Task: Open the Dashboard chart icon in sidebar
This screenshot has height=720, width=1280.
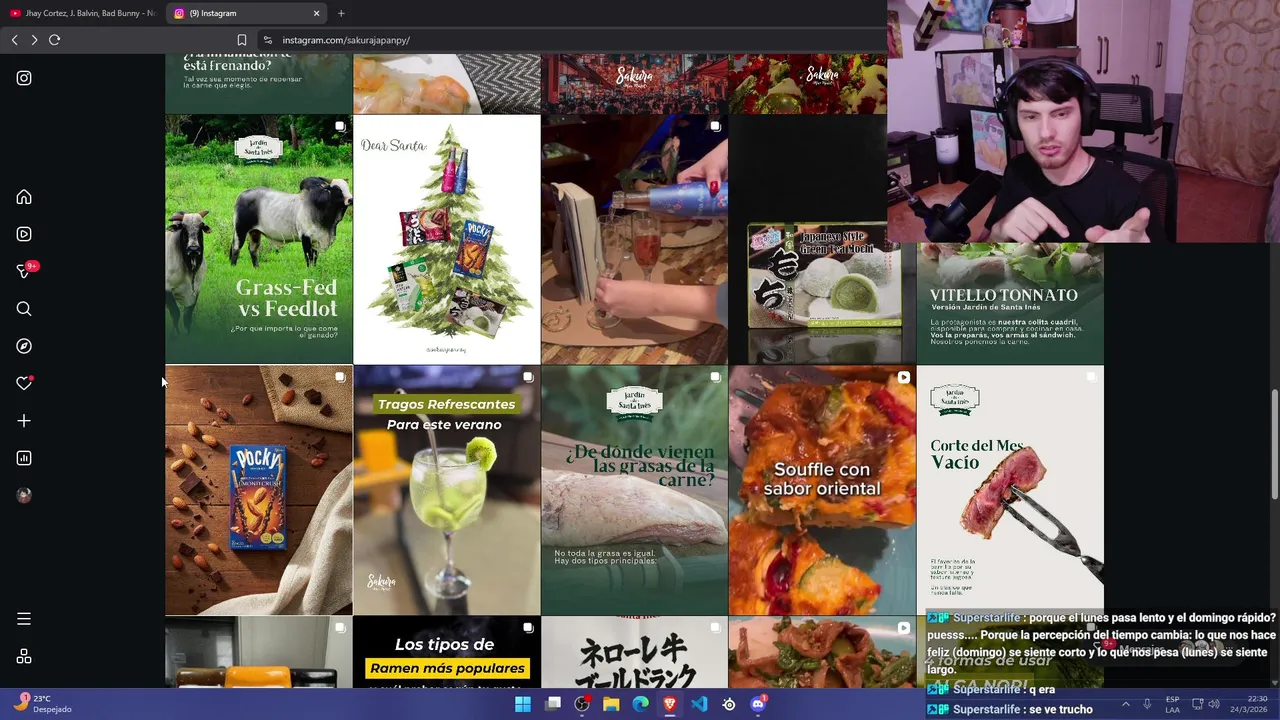Action: [24, 458]
